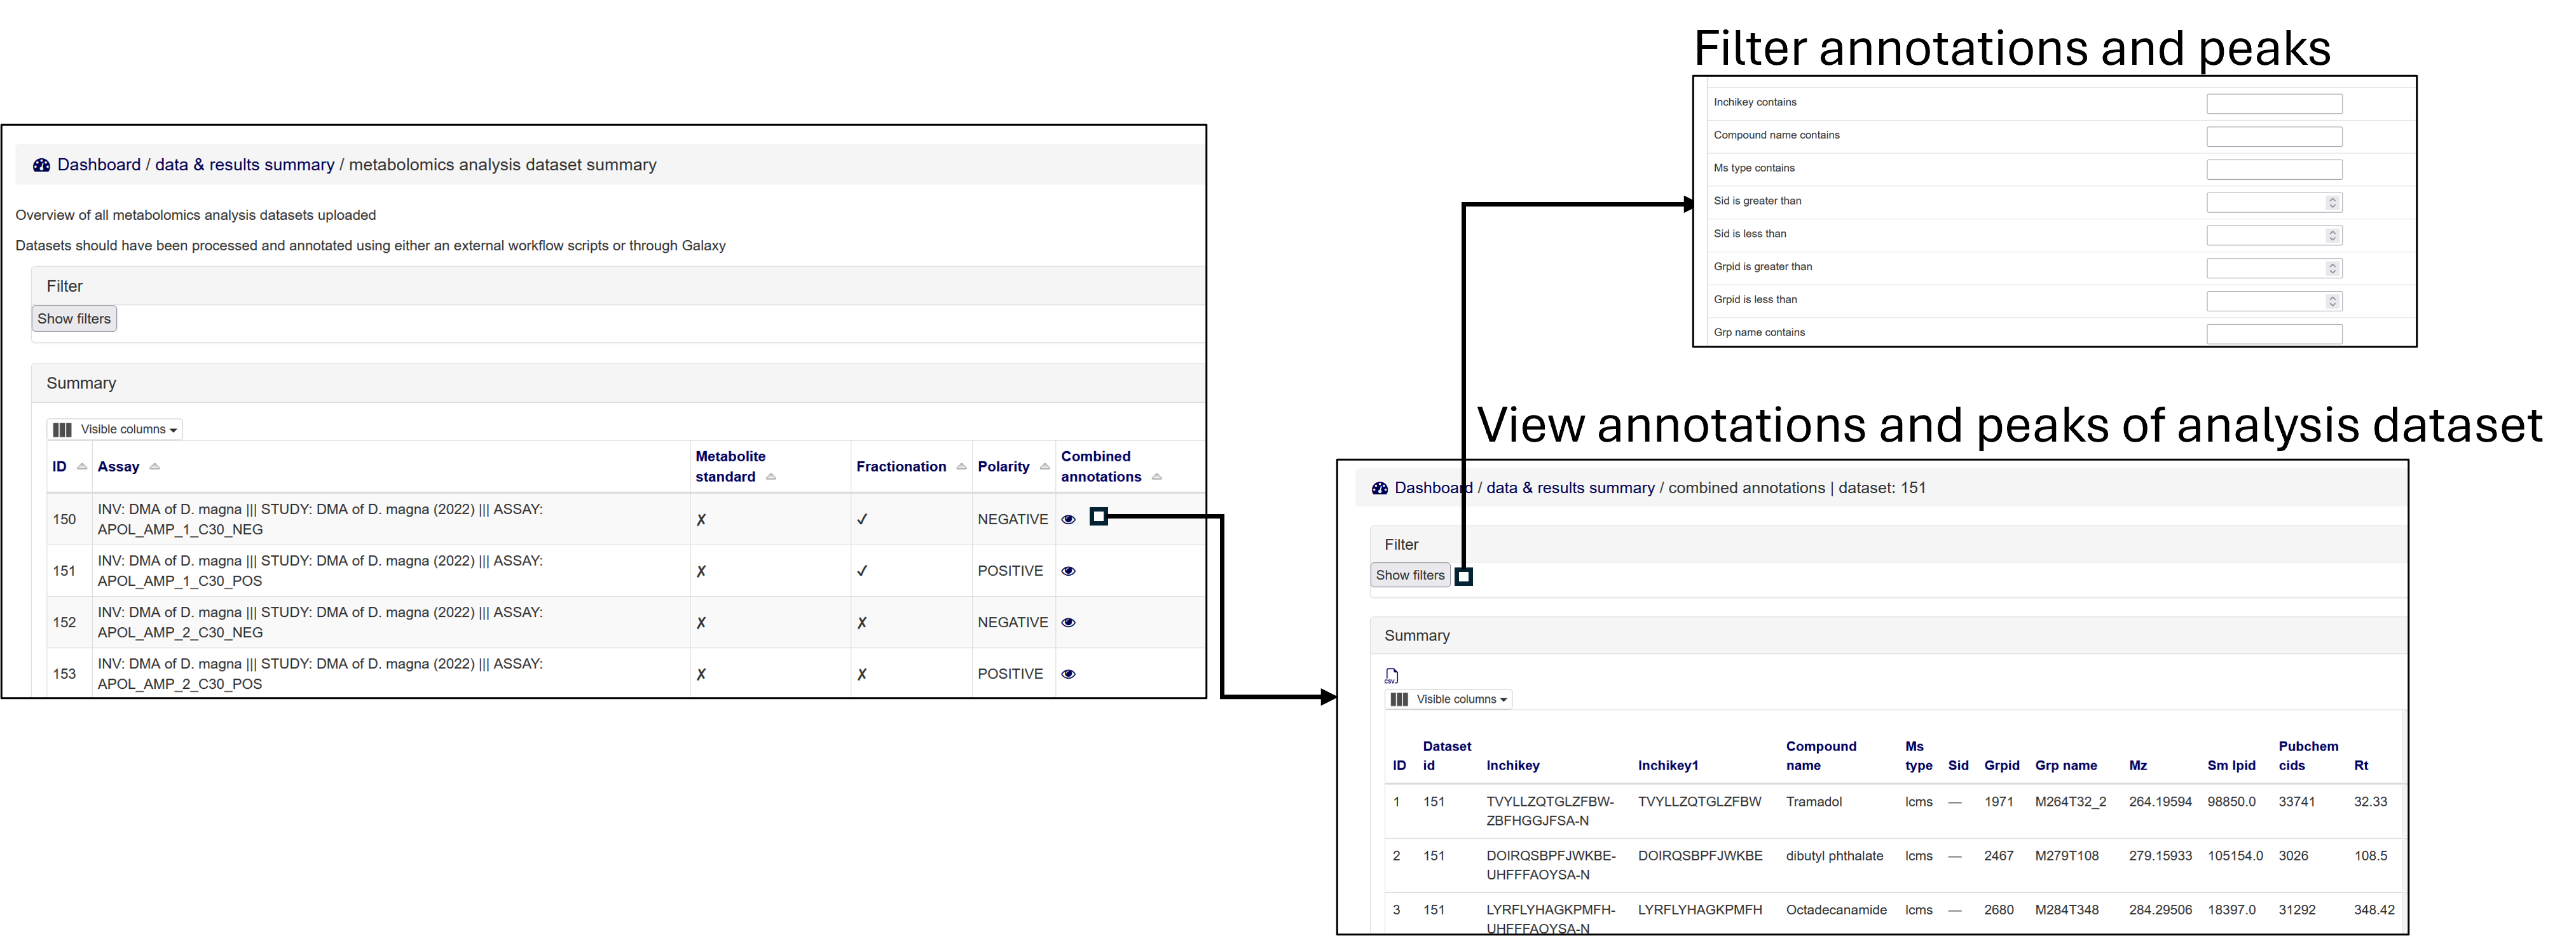View combined annotations eye icon for dataset 151
This screenshot has height=936, width=2576.
tap(1068, 571)
